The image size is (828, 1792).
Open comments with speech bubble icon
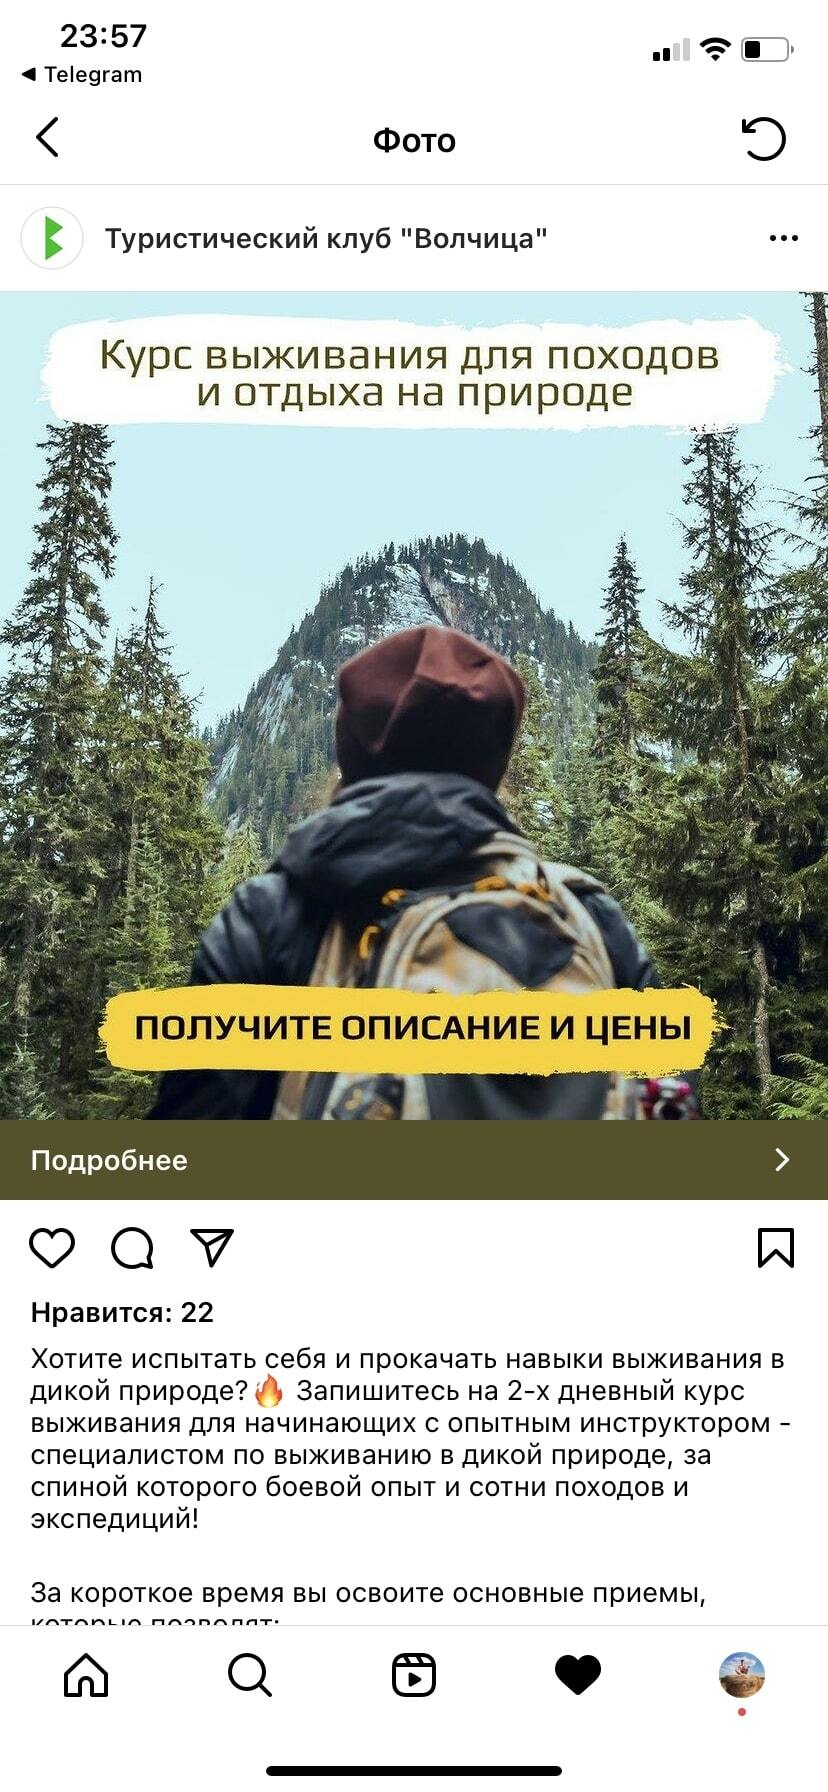[132, 1248]
